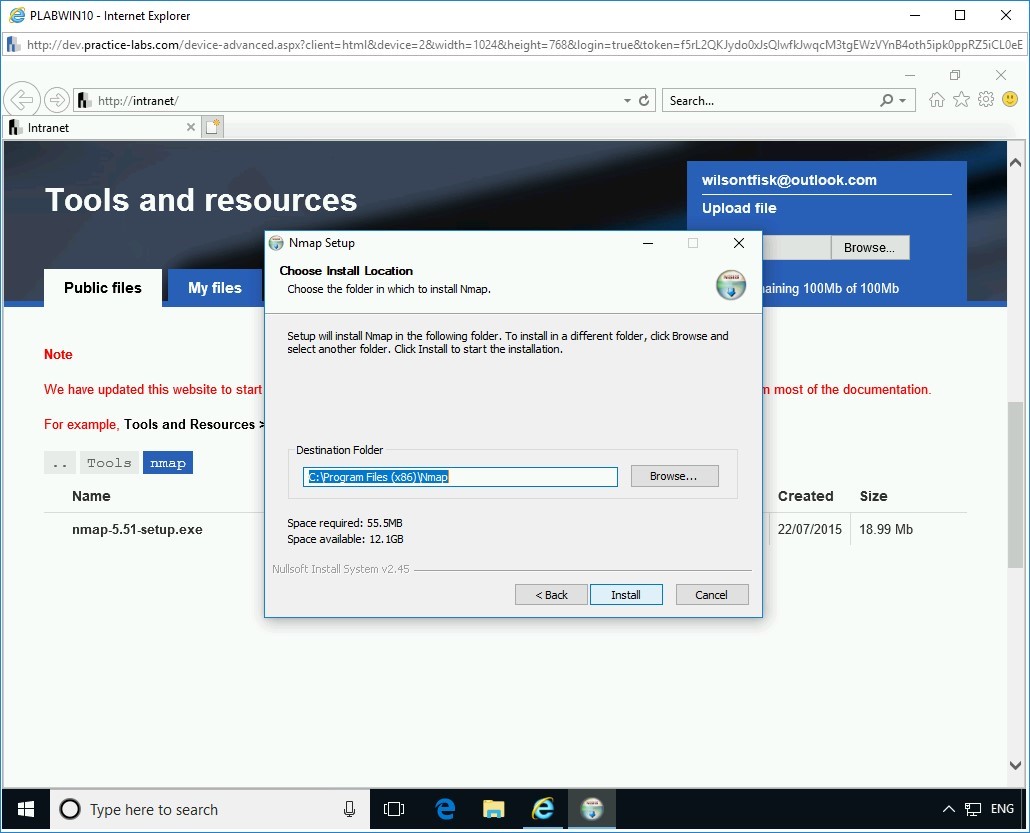The height and width of the screenshot is (833, 1030).
Task: Click Install to begin the Nmap installation
Action: 626,594
